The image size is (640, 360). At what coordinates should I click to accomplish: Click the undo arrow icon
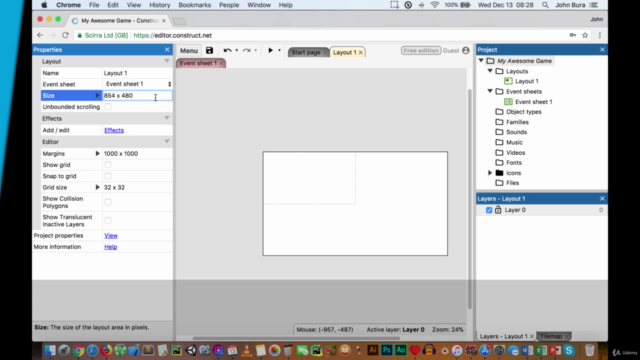point(227,51)
